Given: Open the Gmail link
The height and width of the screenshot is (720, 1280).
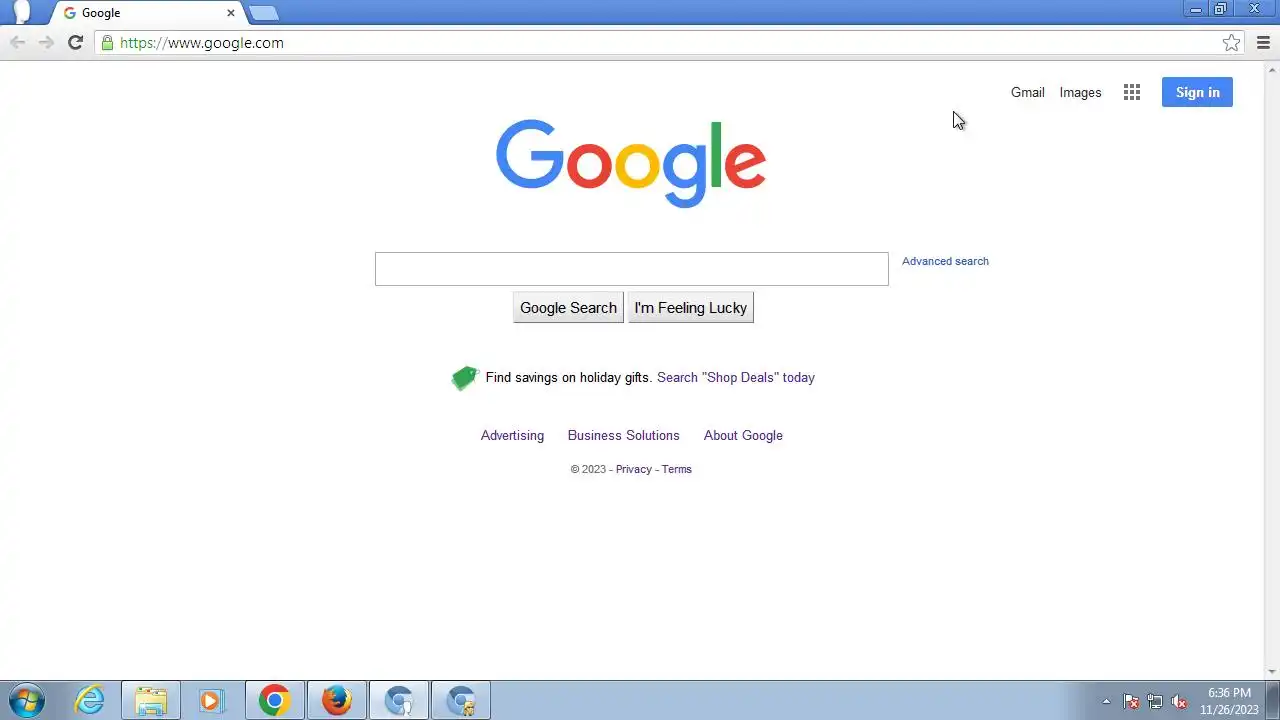Looking at the screenshot, I should 1027,92.
